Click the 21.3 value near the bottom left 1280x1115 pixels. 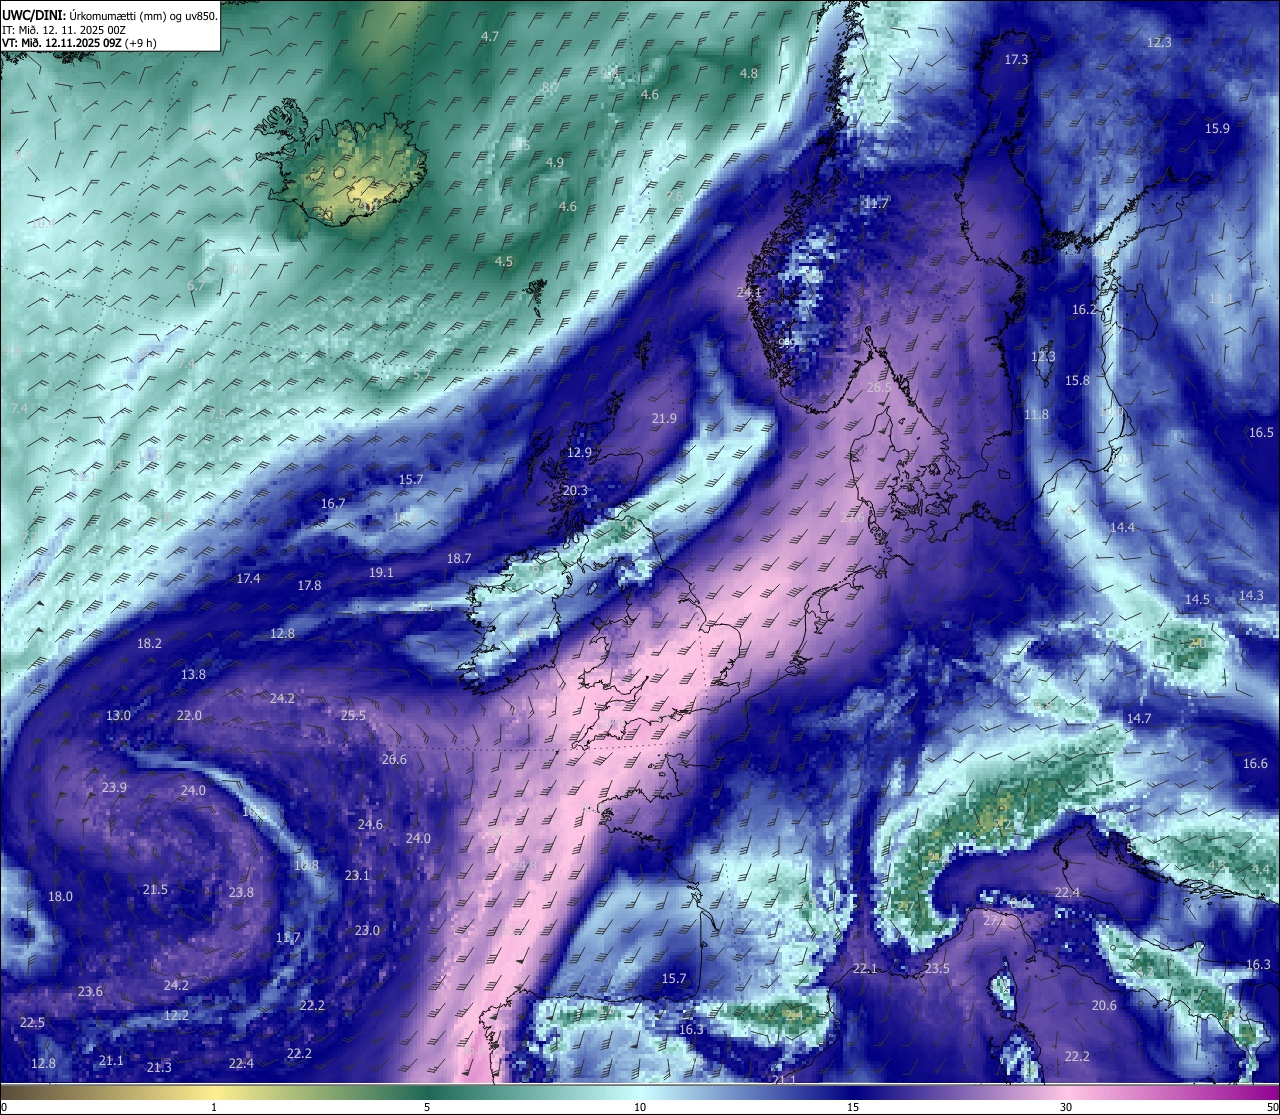(x=159, y=1068)
